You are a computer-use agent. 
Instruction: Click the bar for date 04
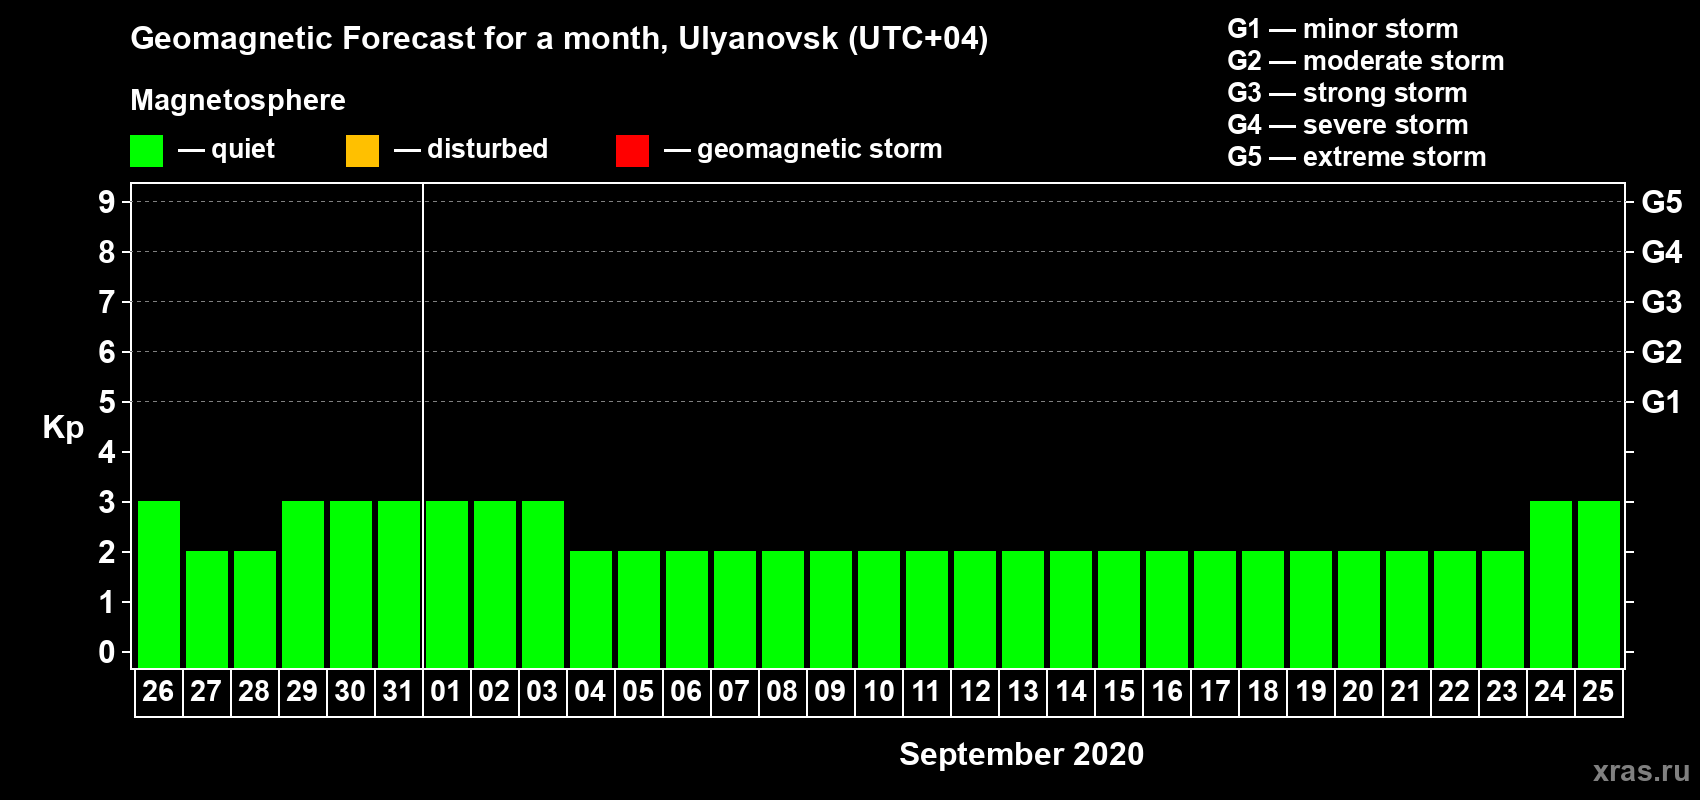tap(591, 609)
